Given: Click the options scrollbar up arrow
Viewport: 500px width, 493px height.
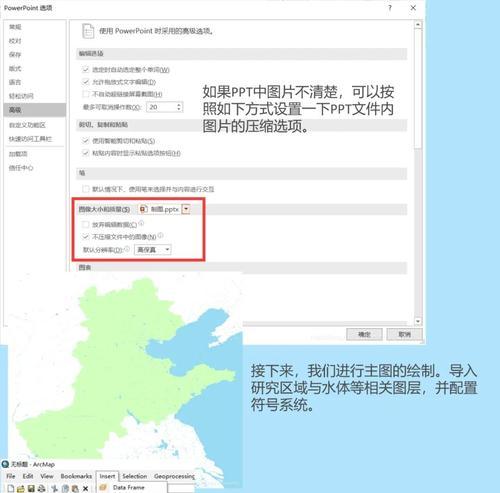Looking at the screenshot, I should pos(418,25).
